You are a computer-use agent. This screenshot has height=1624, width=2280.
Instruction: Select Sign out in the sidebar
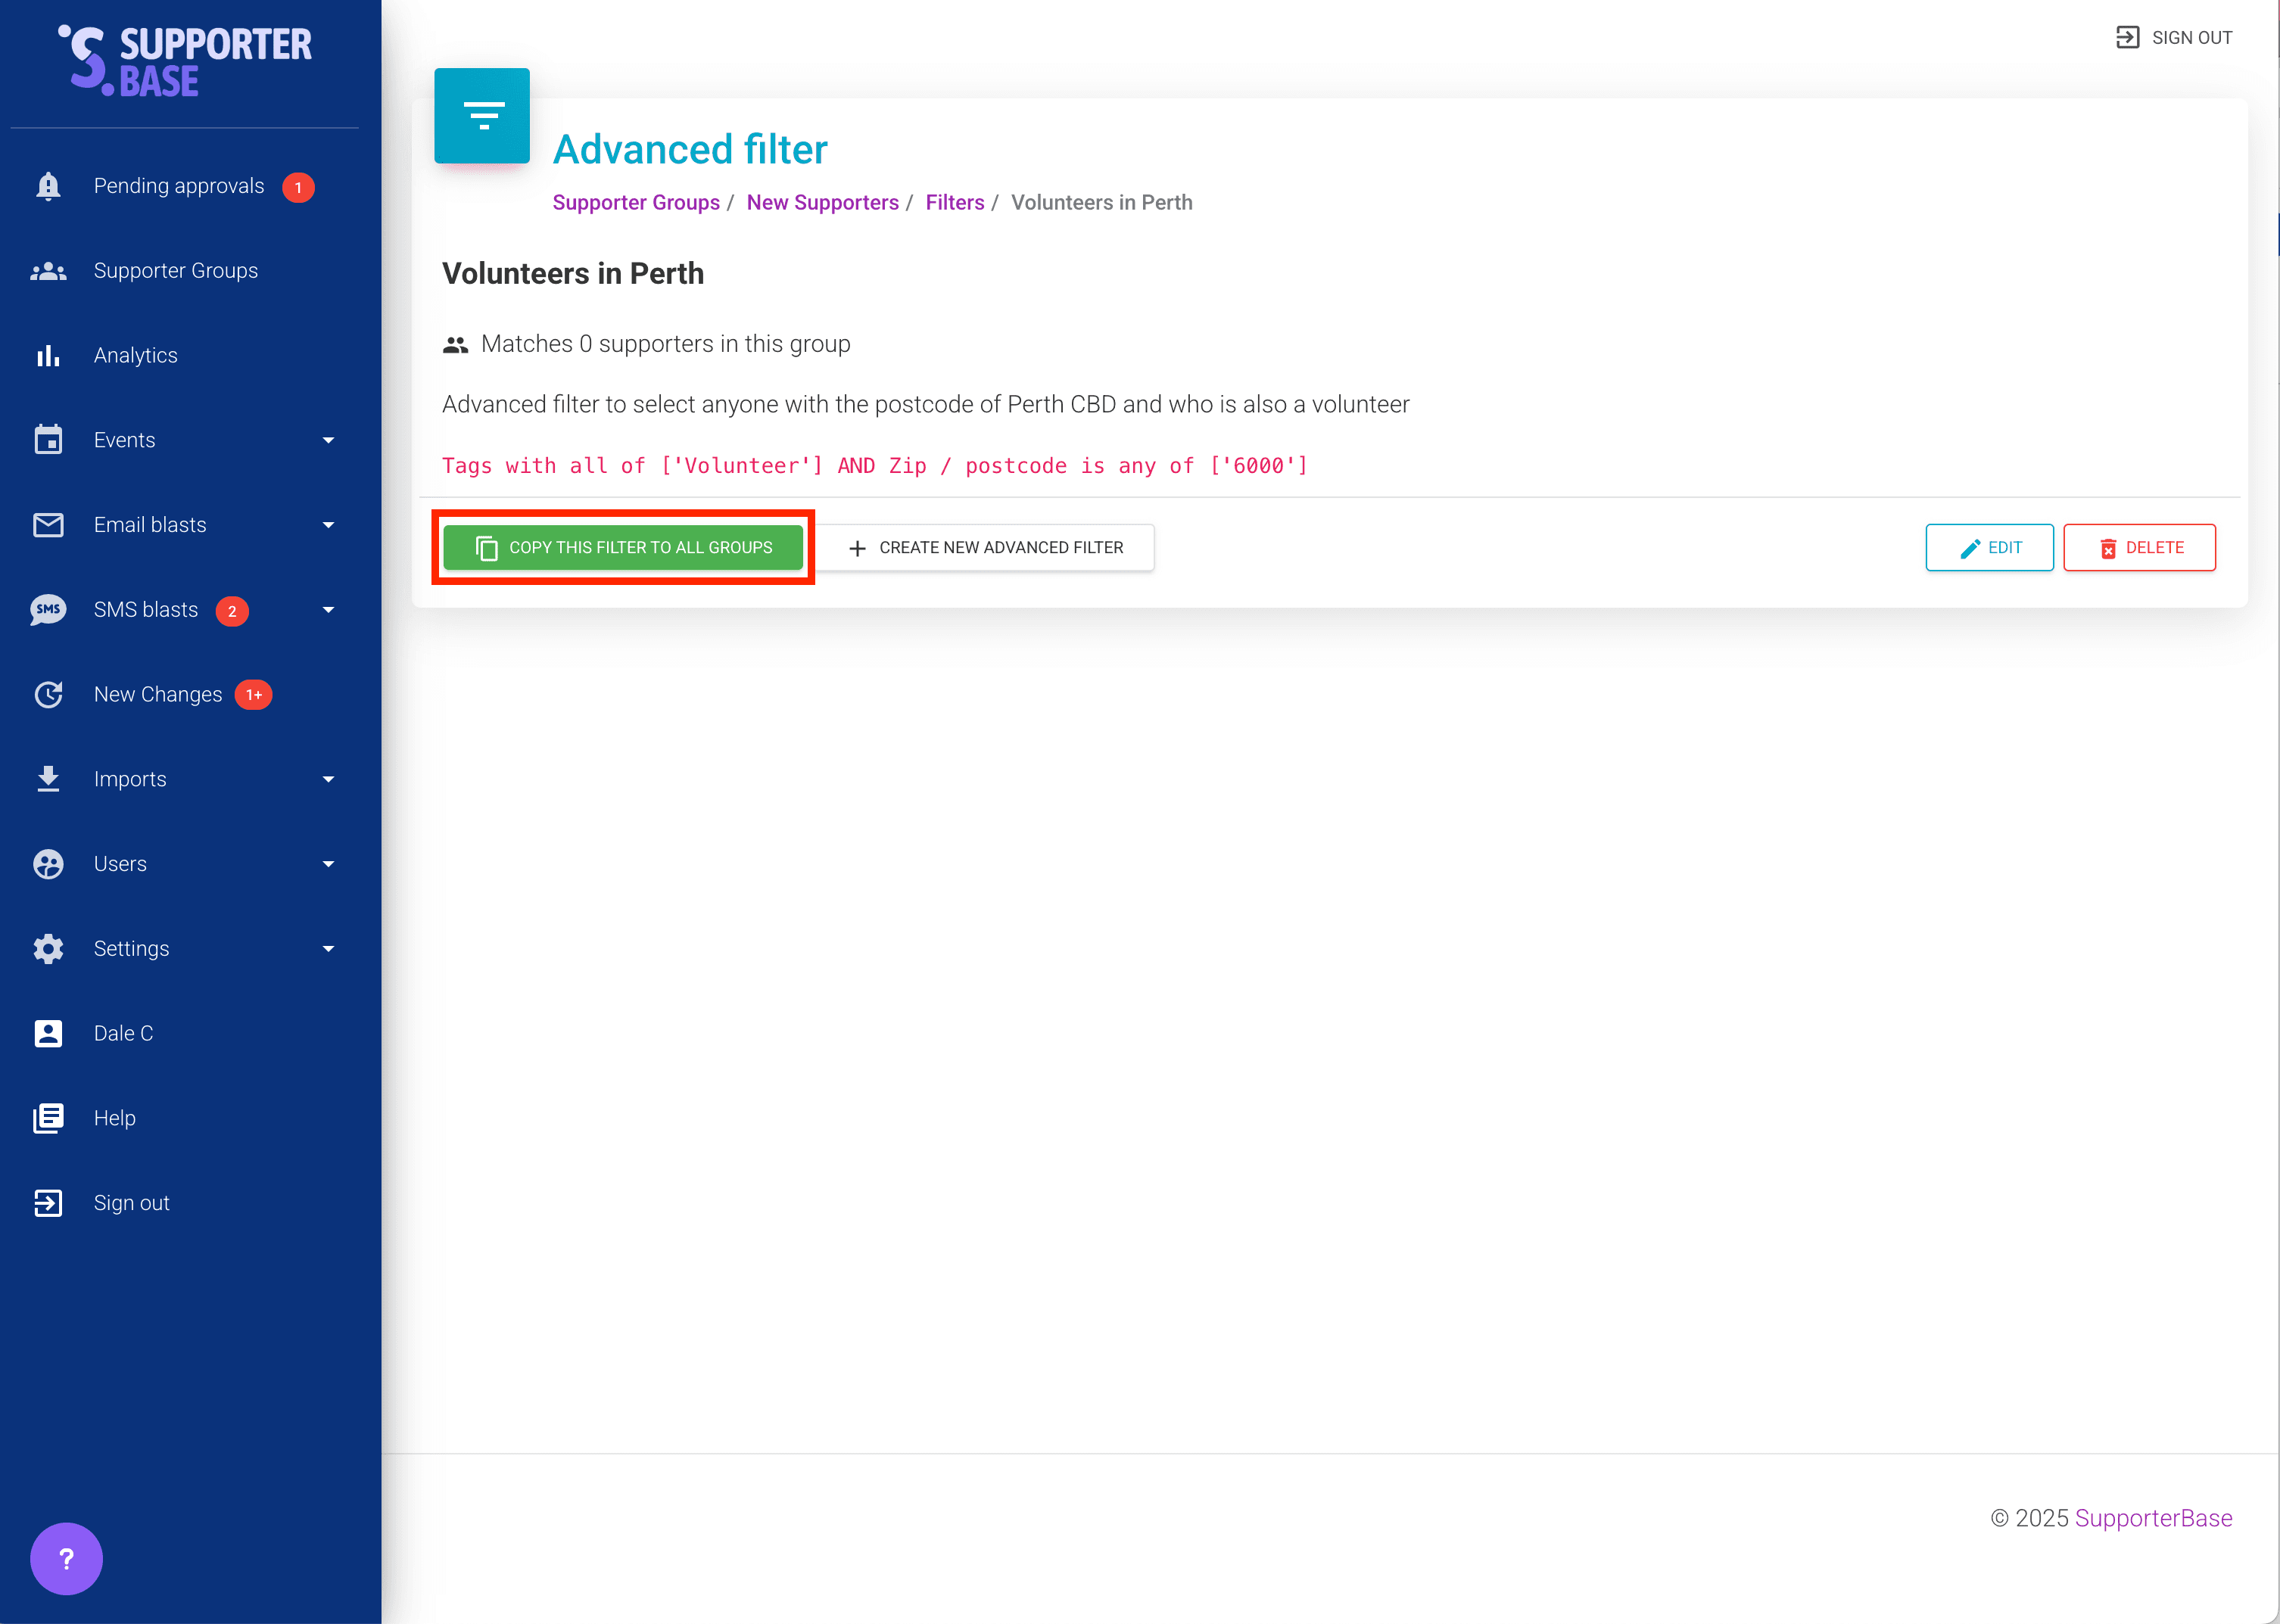point(131,1203)
